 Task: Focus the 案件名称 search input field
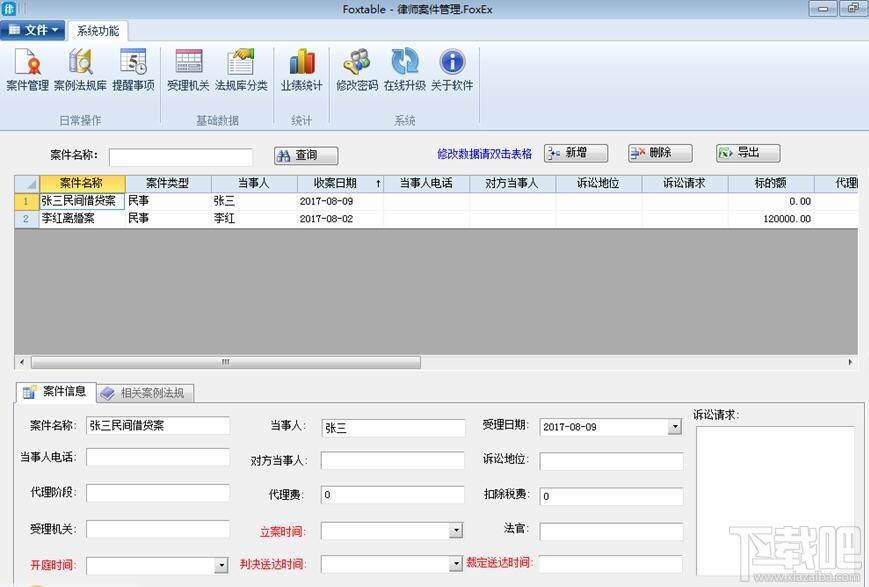[181, 156]
